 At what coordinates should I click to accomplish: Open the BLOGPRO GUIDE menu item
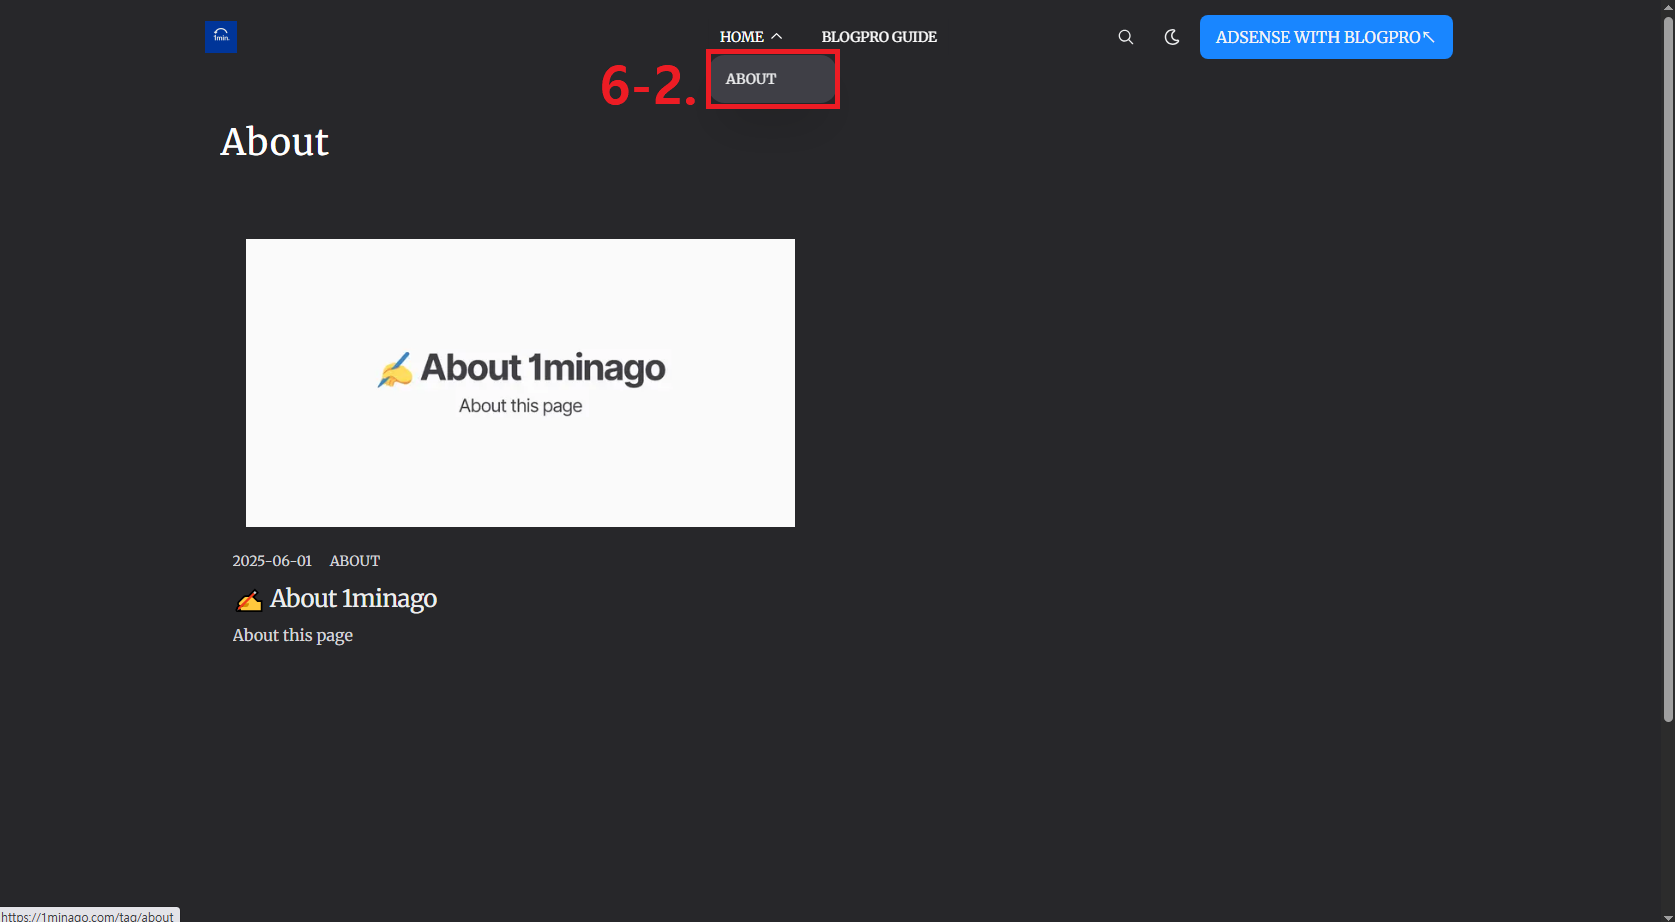pos(879,37)
